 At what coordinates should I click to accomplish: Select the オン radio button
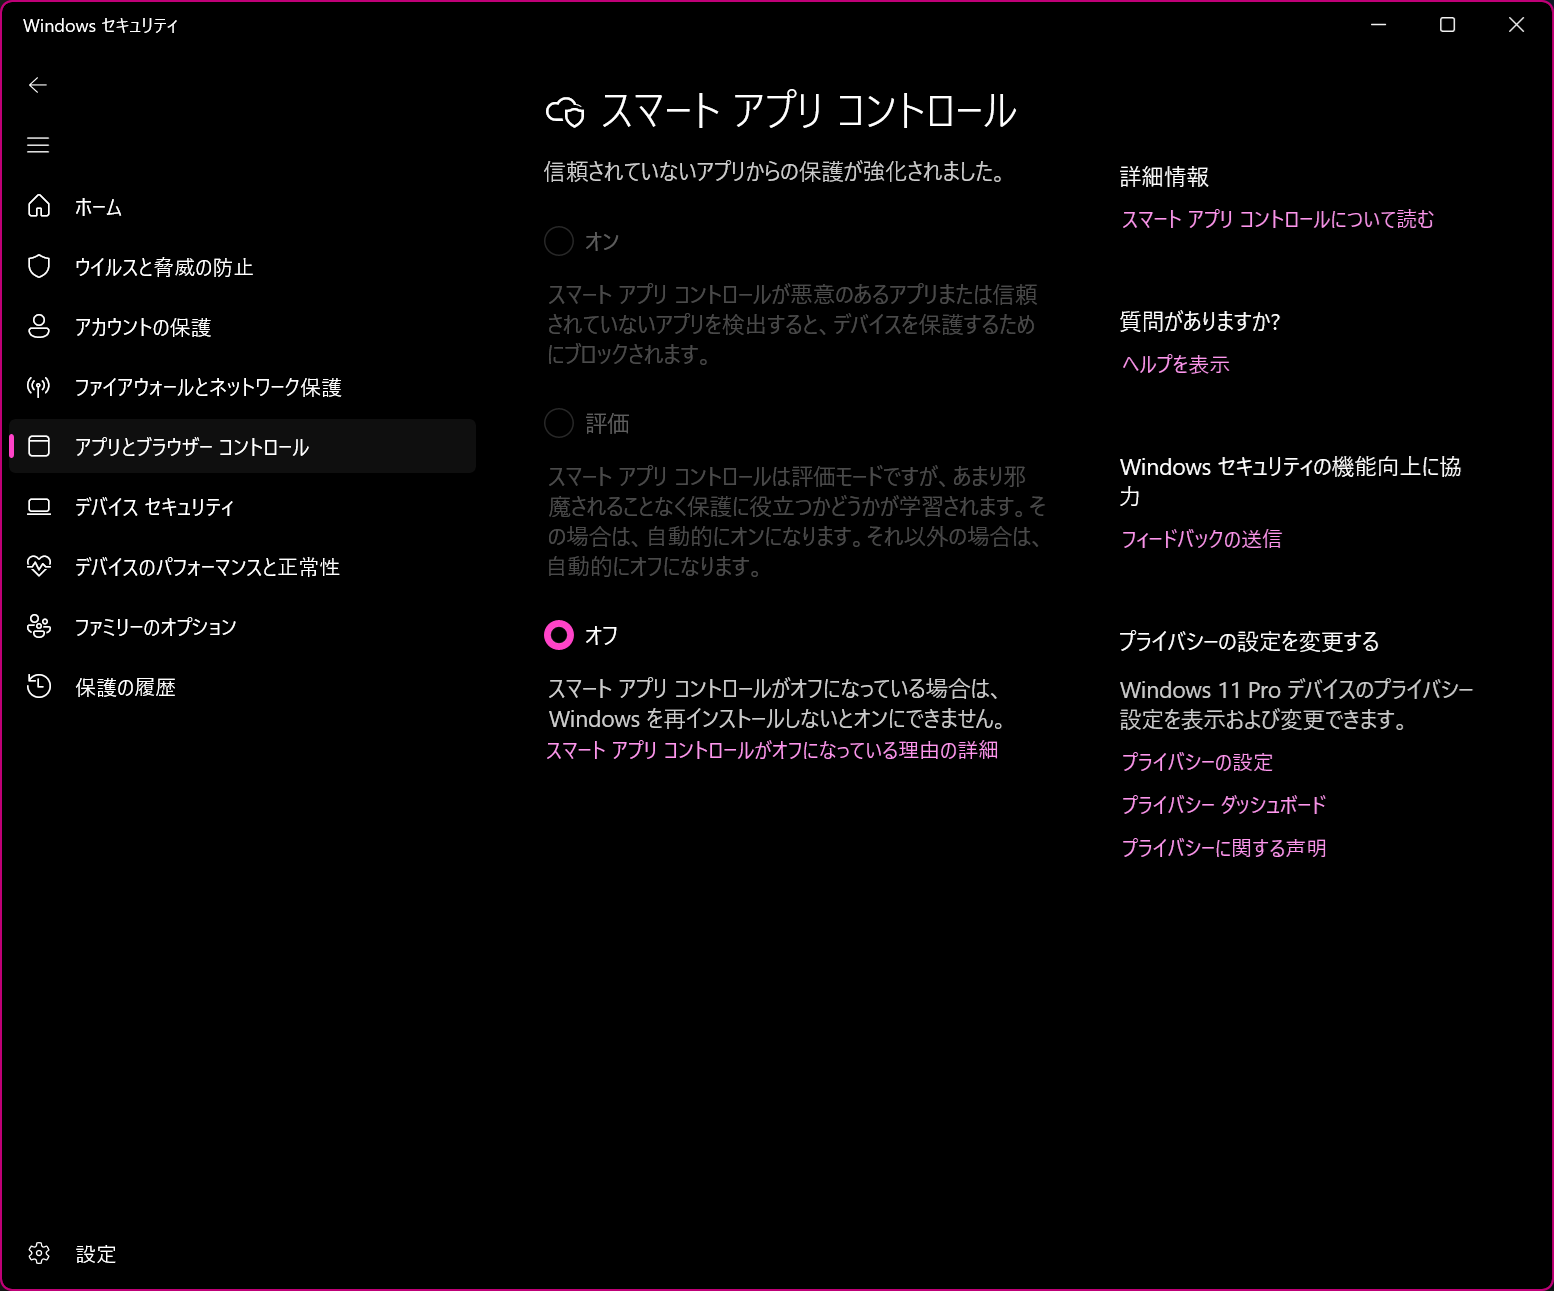click(x=559, y=241)
